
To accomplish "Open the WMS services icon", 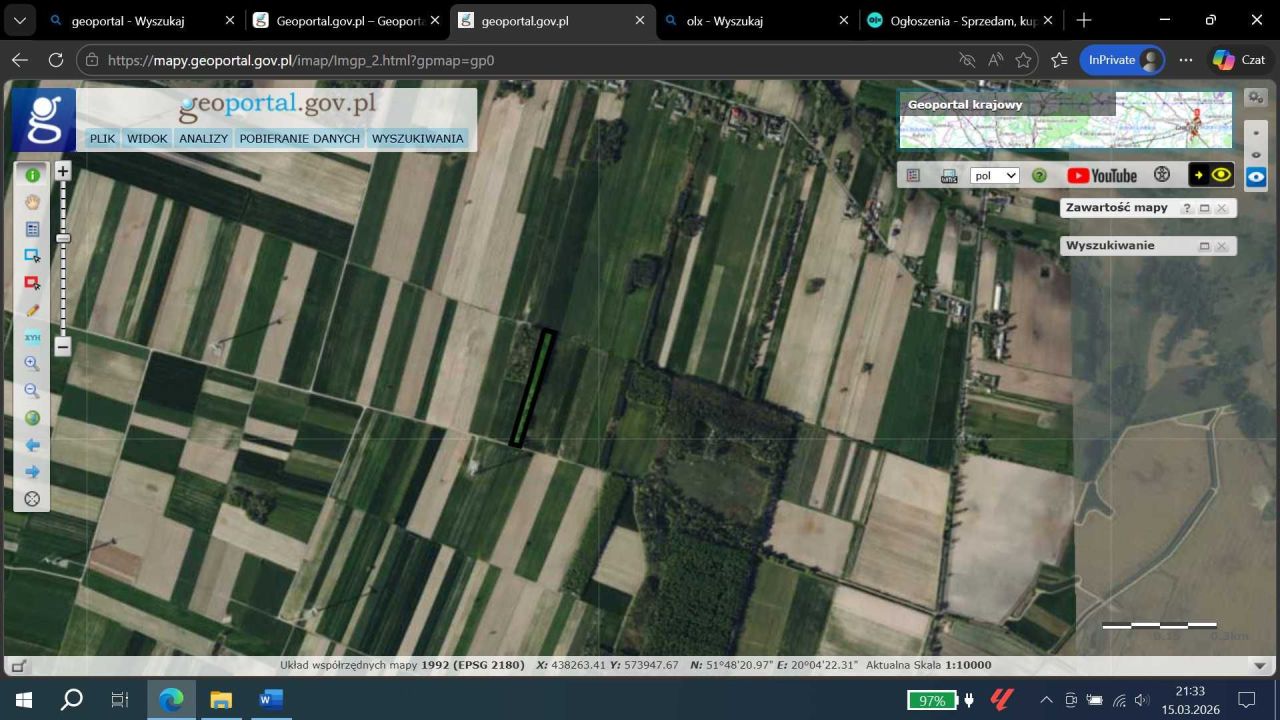I will 949,176.
